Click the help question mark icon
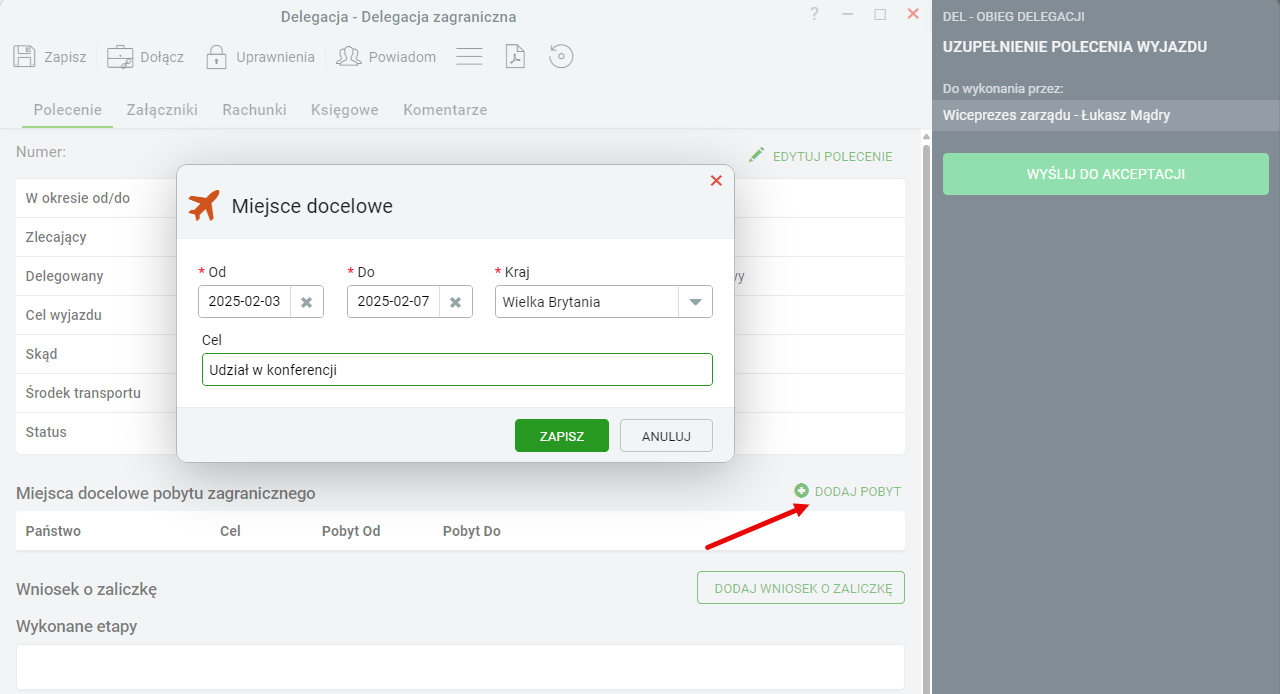1280x694 pixels. click(x=815, y=14)
